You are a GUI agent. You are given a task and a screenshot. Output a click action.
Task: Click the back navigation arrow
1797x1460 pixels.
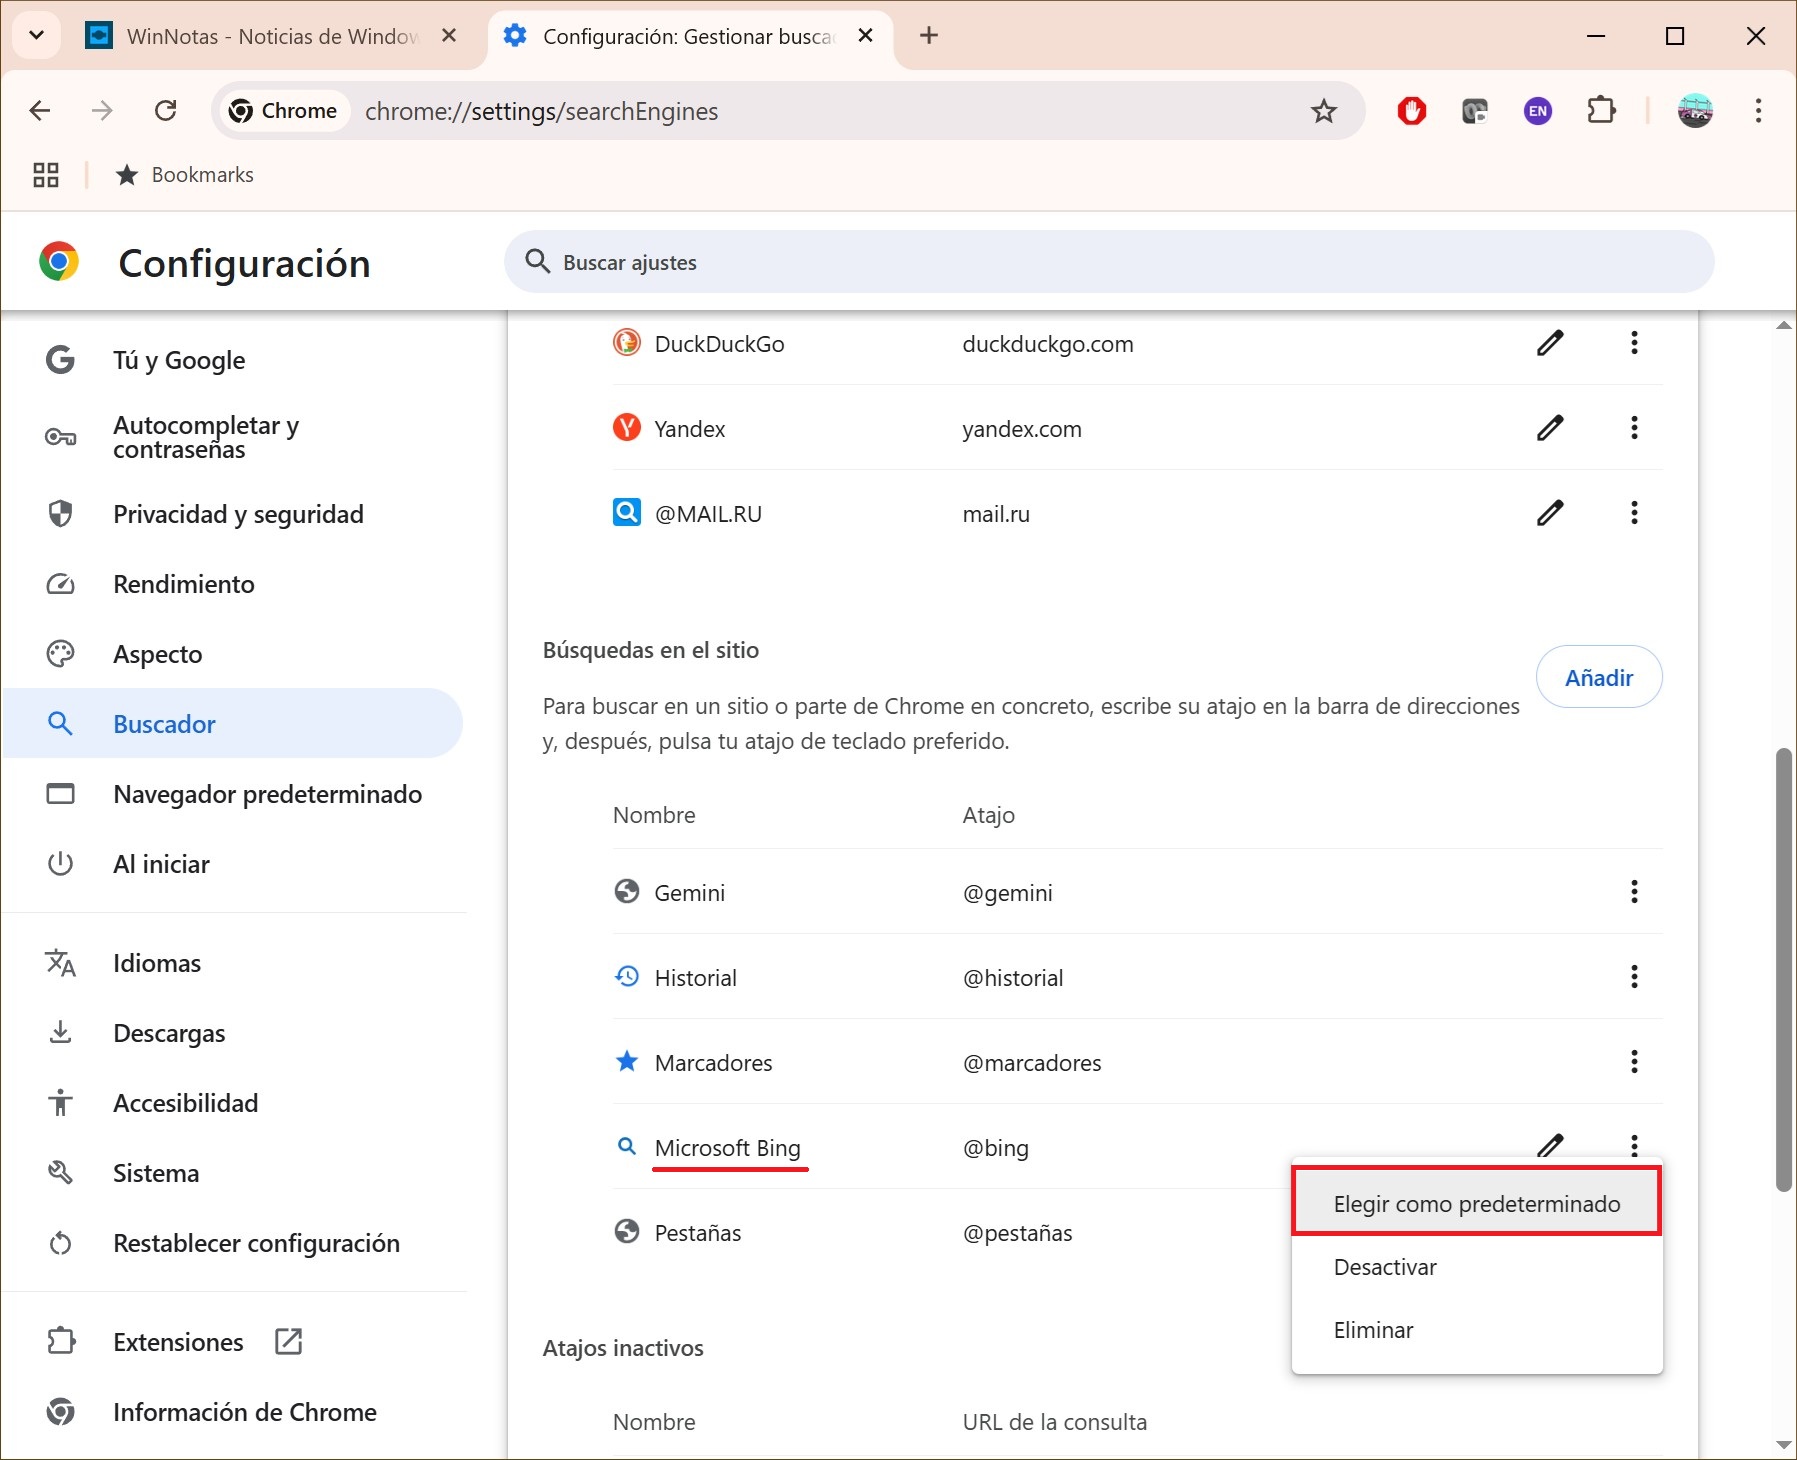pyautogui.click(x=40, y=110)
